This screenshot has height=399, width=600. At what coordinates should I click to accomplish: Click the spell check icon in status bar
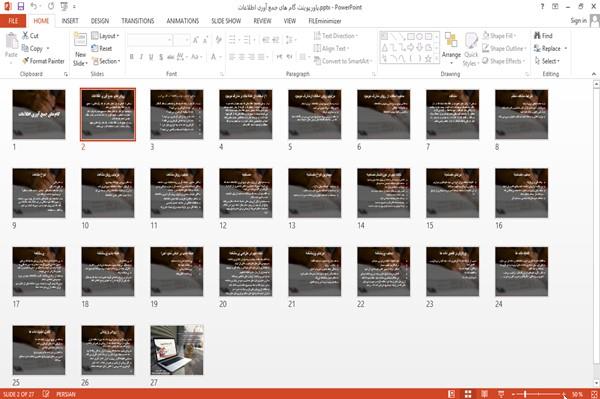pyautogui.click(x=46, y=394)
